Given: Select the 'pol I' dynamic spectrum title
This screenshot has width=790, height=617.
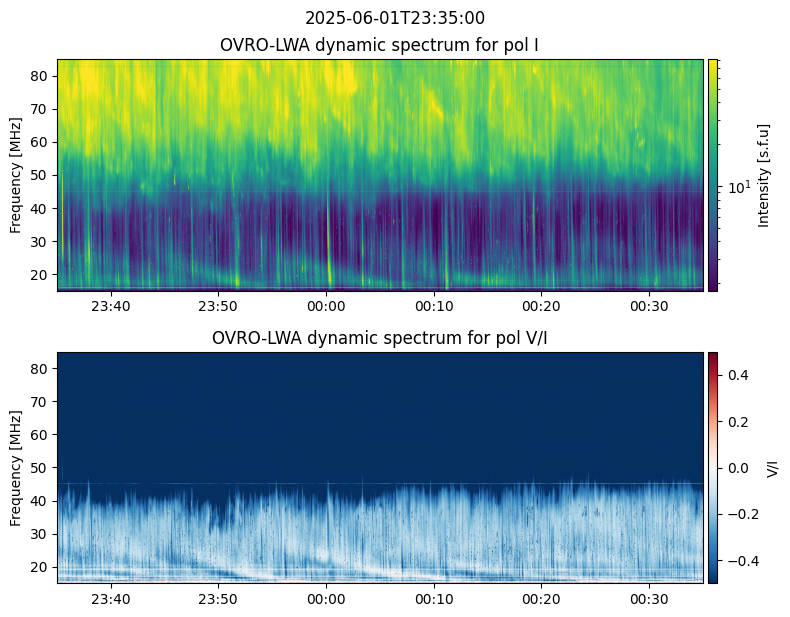Looking at the screenshot, I should click(x=380, y=45).
